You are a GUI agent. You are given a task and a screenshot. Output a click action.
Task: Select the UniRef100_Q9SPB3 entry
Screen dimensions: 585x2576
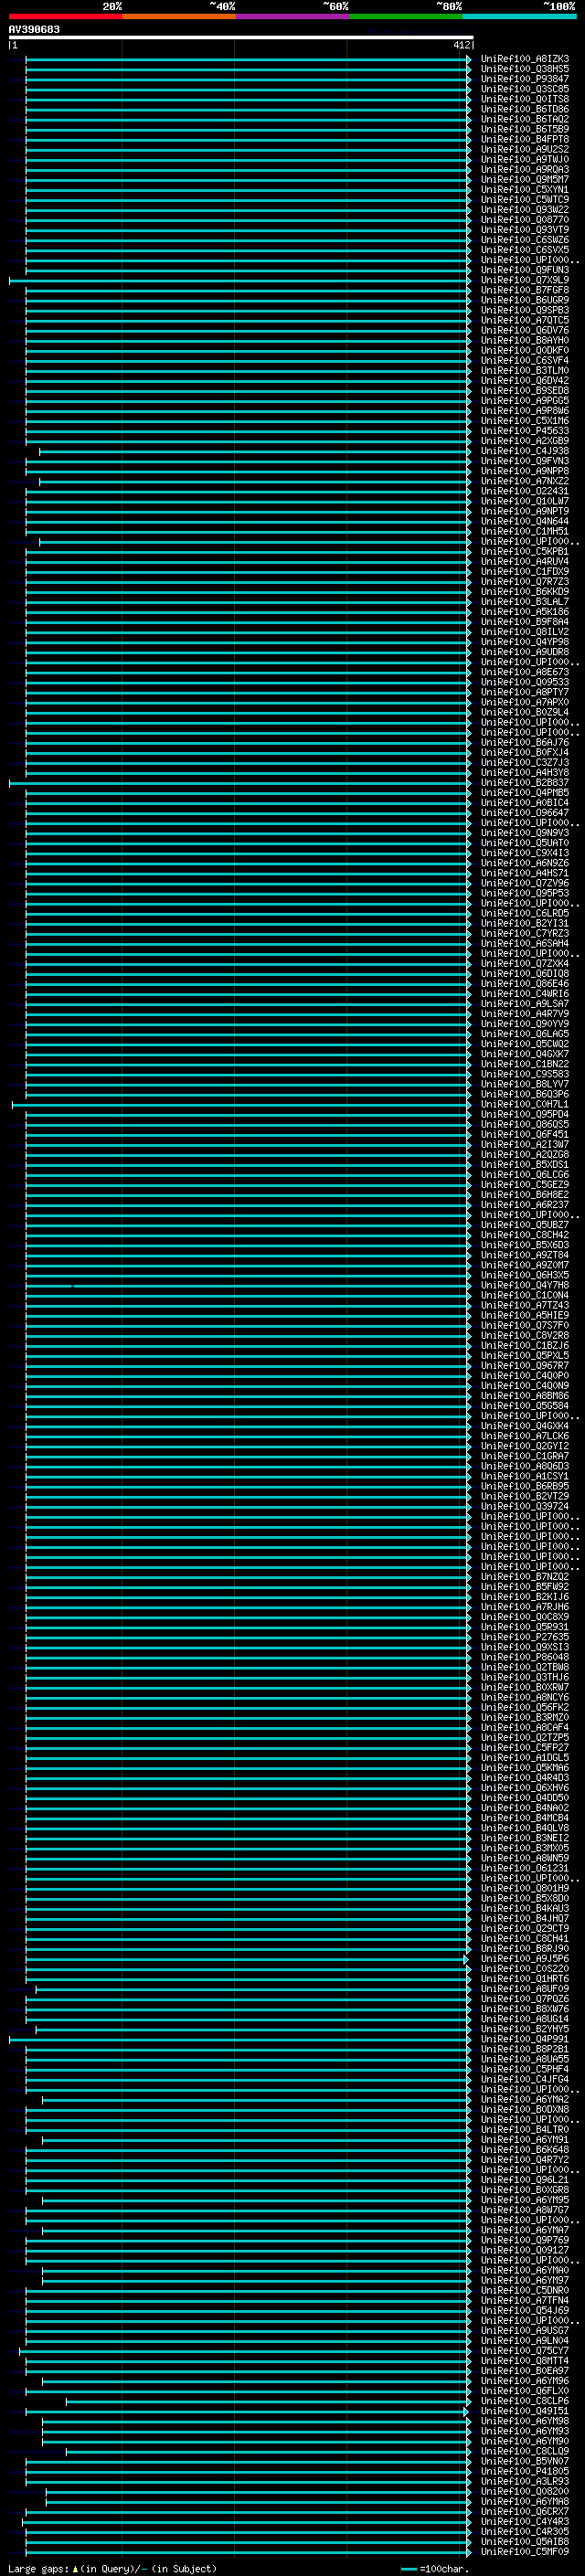pyautogui.click(x=524, y=310)
